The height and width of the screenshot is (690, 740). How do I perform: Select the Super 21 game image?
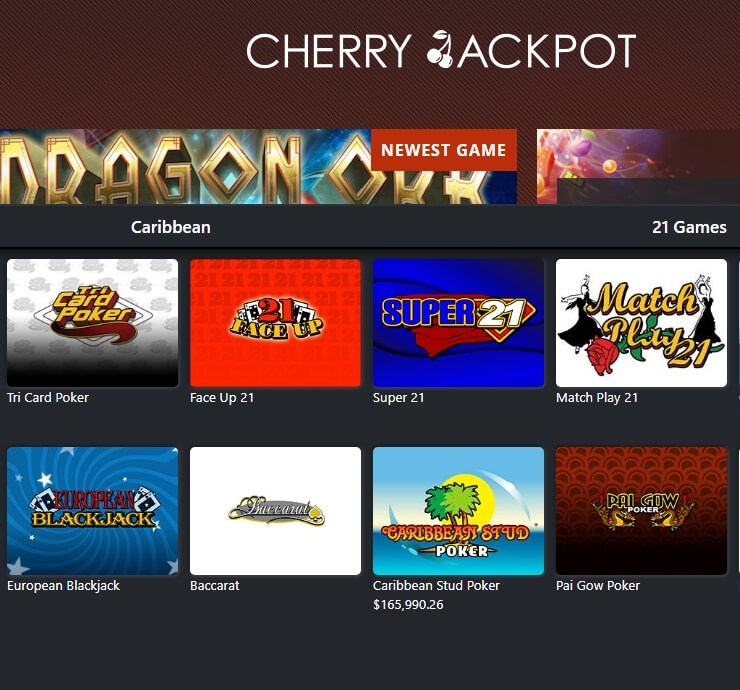458,323
